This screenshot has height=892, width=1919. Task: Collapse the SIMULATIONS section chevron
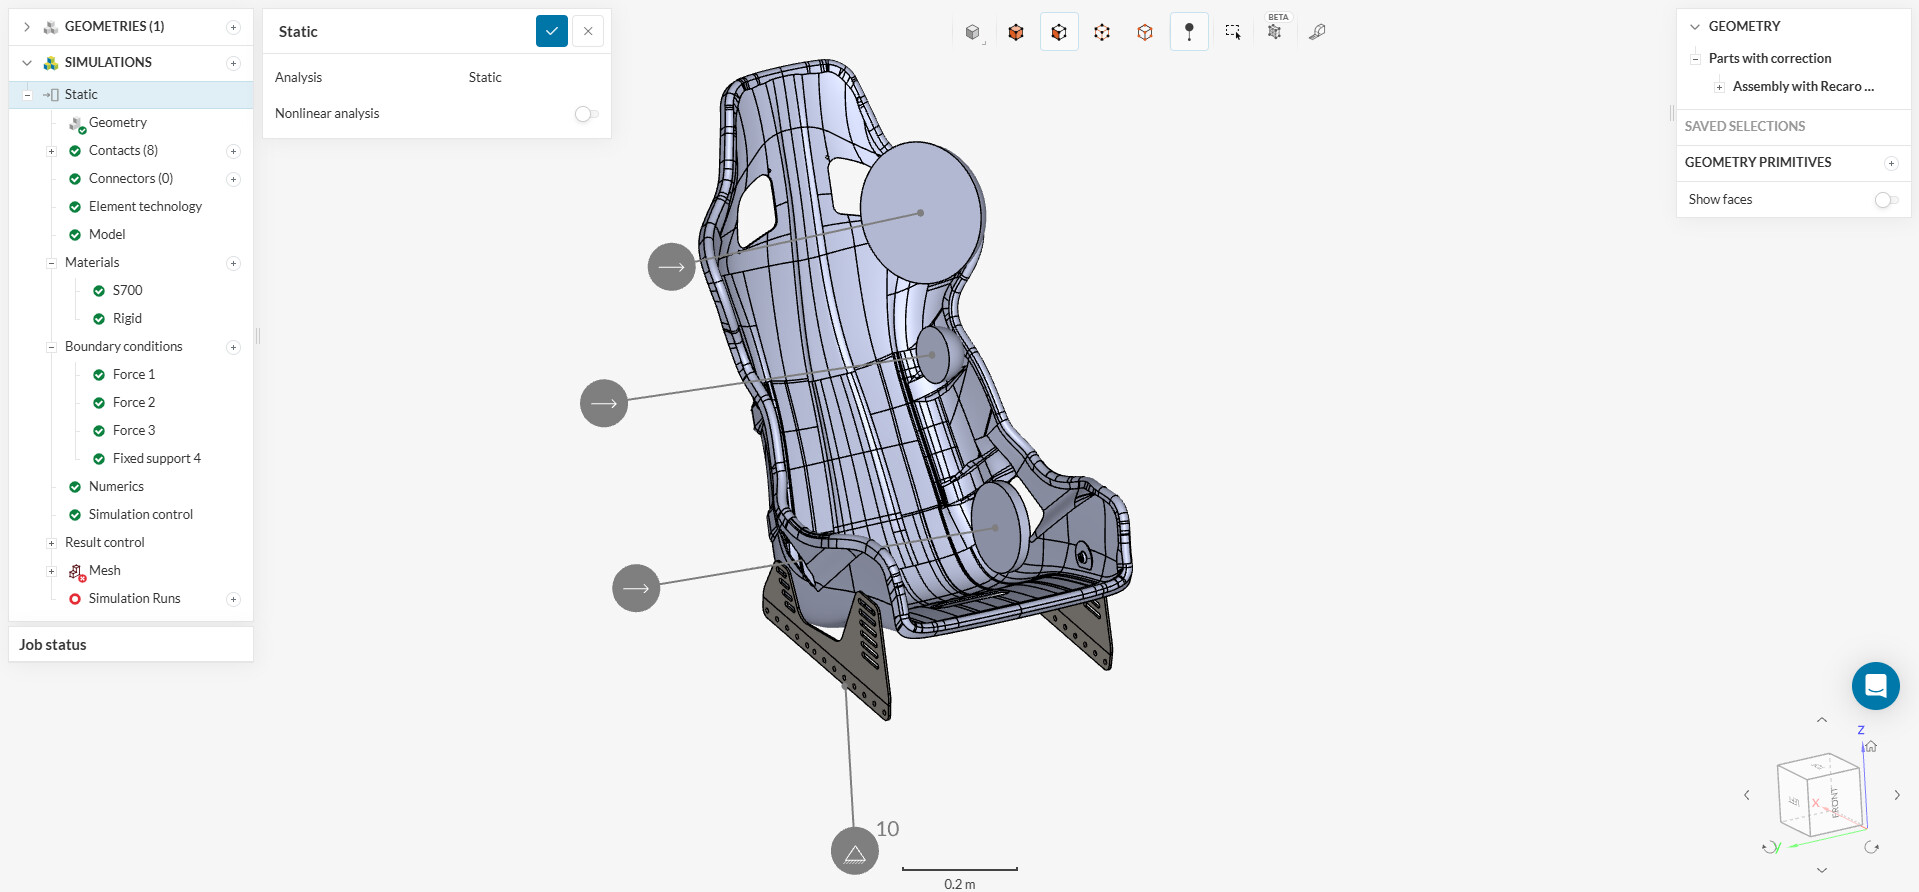[27, 63]
